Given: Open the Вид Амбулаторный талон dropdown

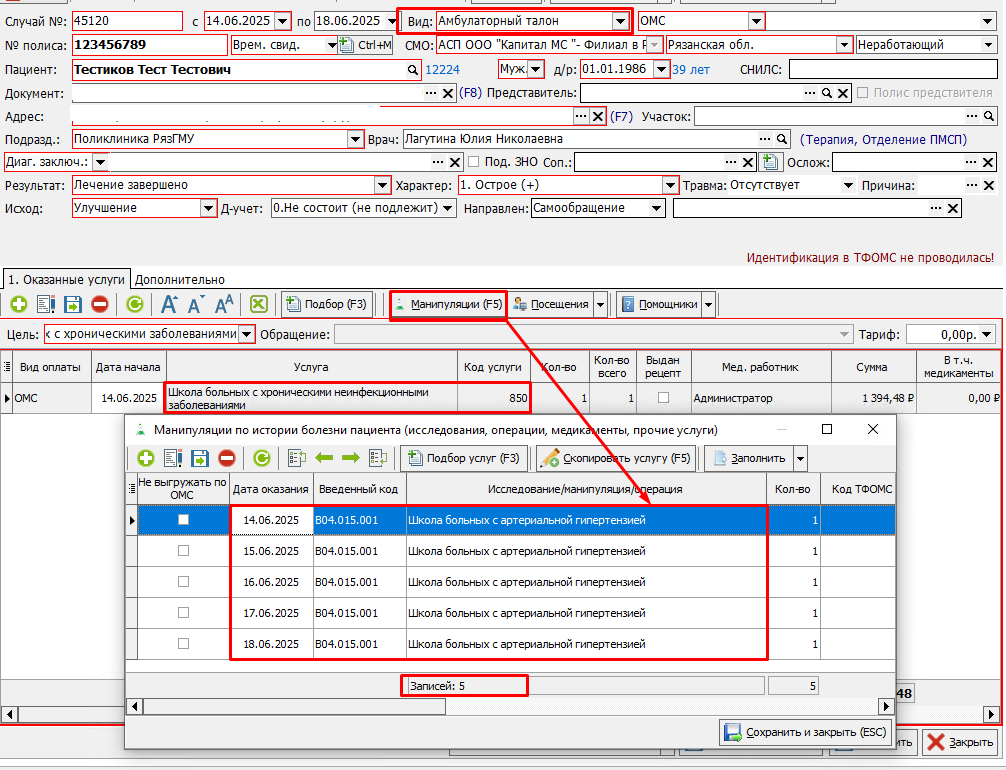Looking at the screenshot, I should click(620, 21).
